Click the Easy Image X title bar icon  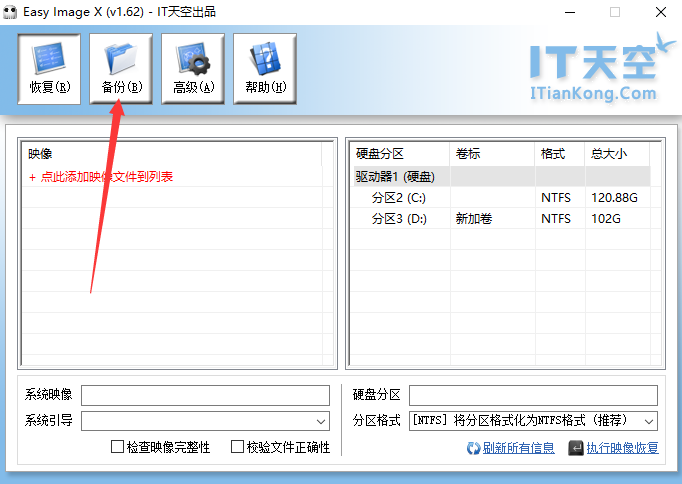[x=10, y=12]
